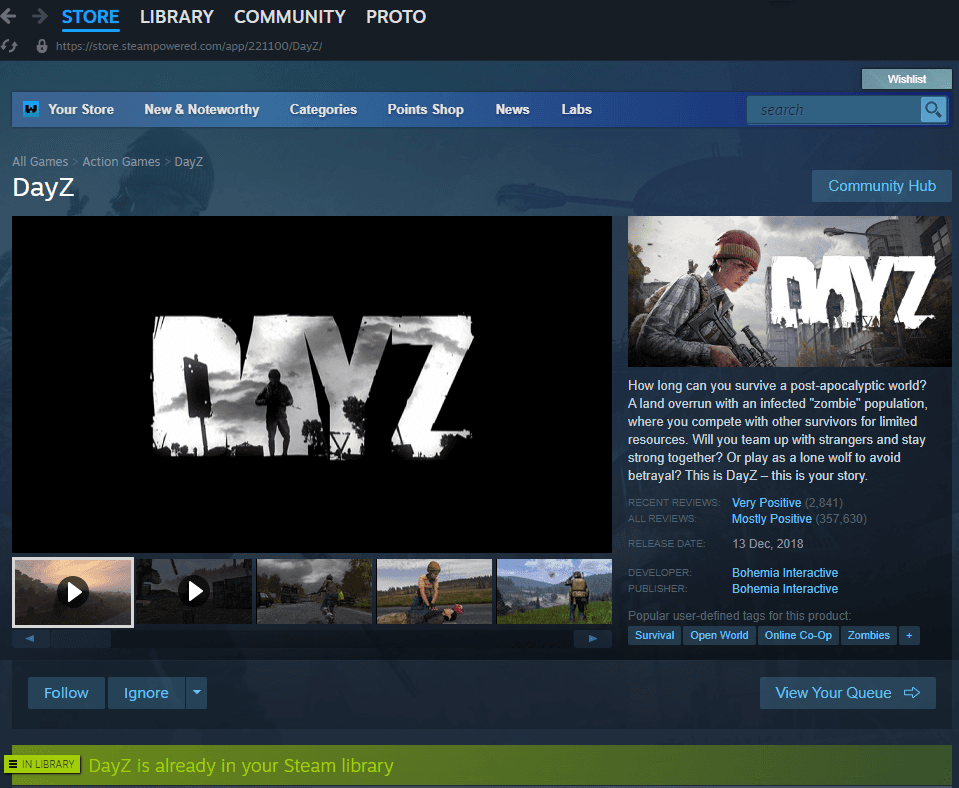Screen dimensions: 959x788
Task: Open the Labs menu
Action: coord(577,110)
